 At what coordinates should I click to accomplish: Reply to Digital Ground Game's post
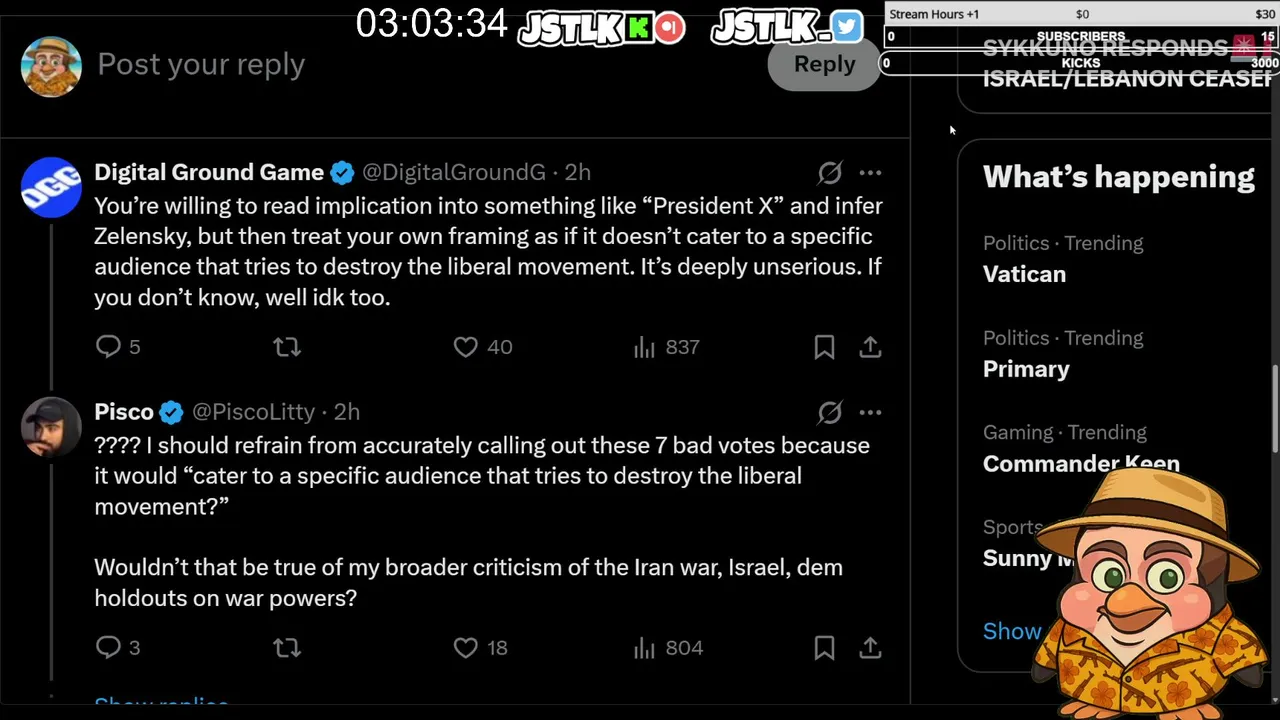click(108, 347)
